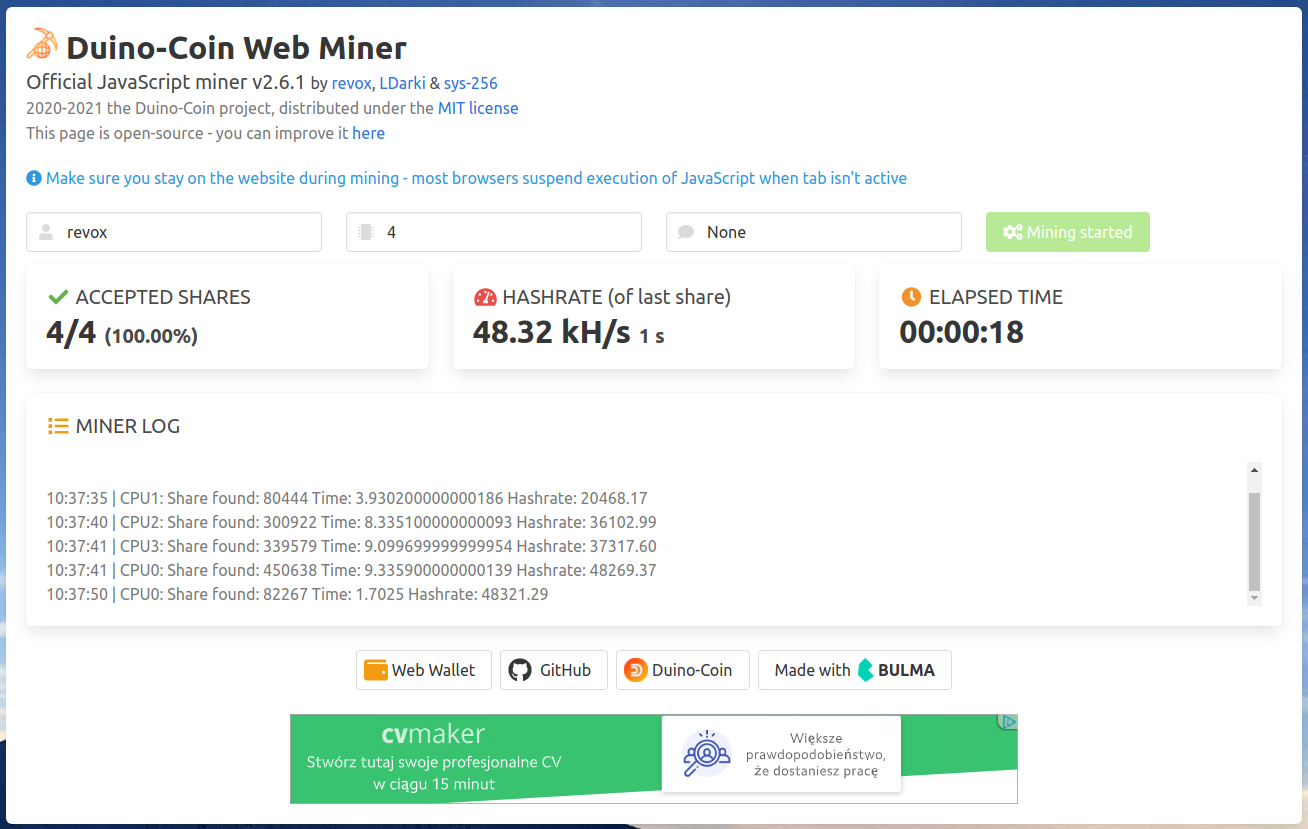Click the MINER LOG heading
Screen dimensions: 1308x829
[128, 426]
